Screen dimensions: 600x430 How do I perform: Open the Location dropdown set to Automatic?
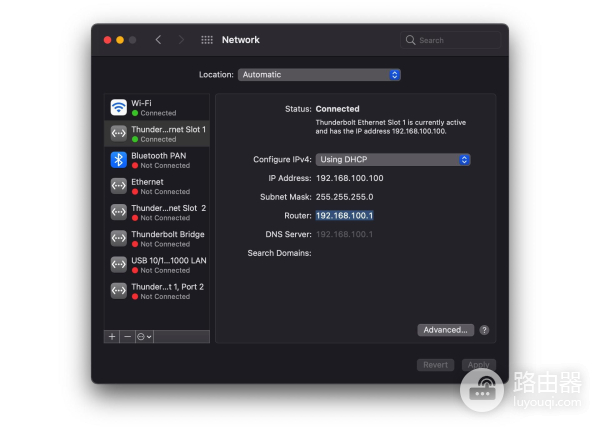319,75
